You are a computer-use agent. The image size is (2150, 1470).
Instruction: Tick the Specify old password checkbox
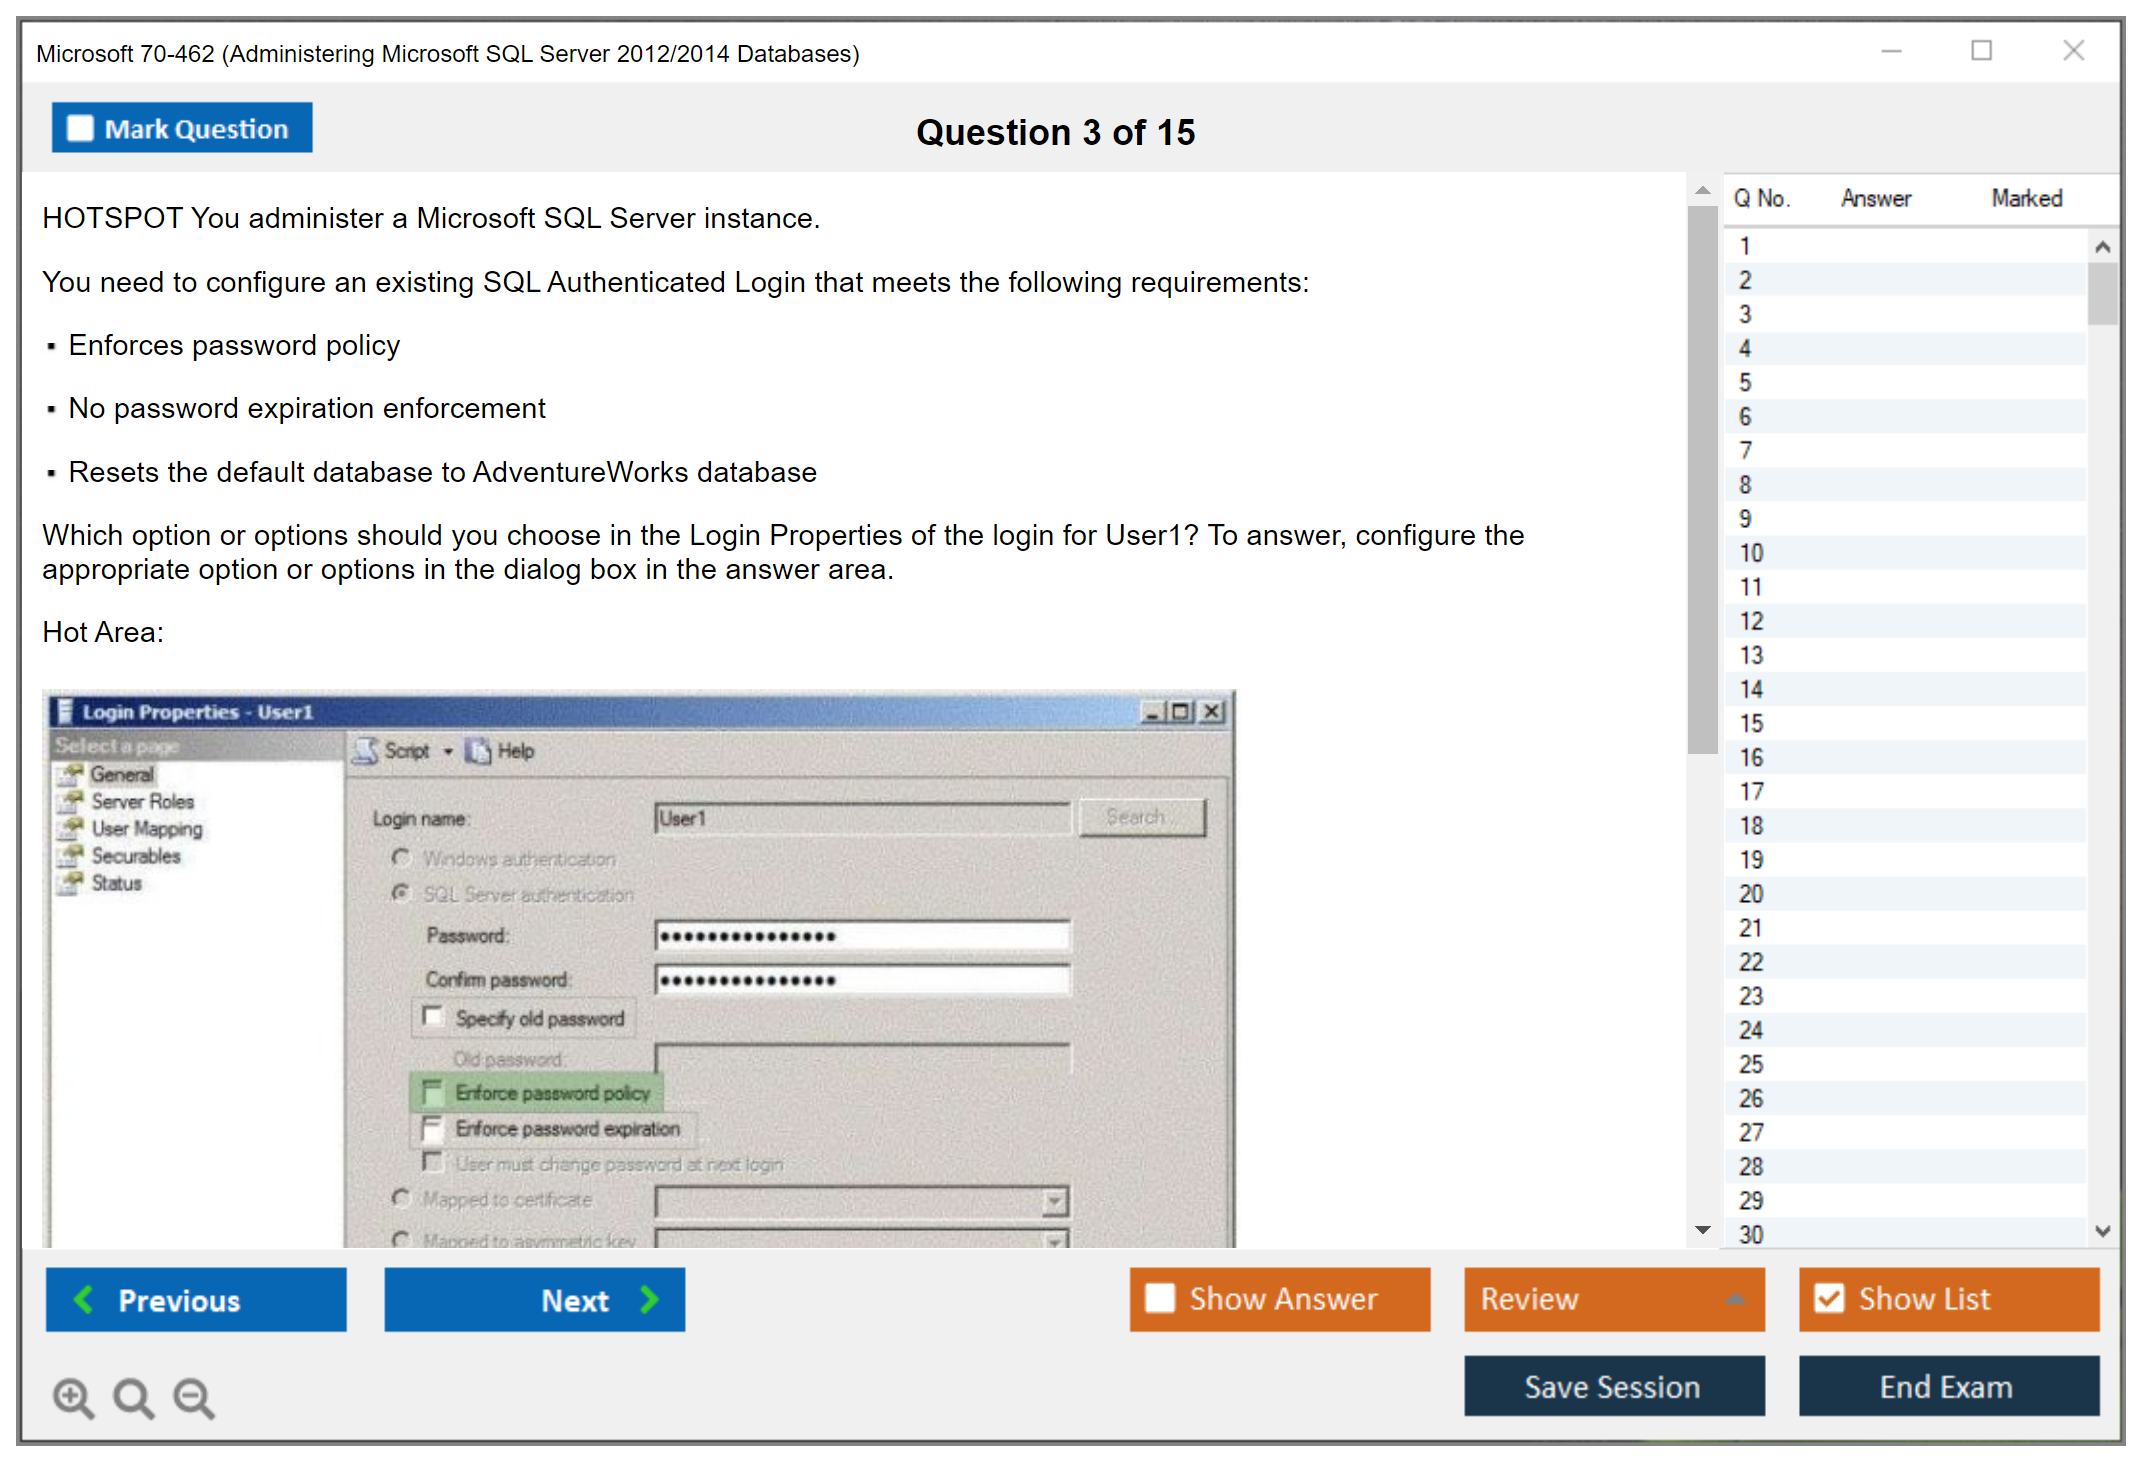click(x=432, y=1017)
